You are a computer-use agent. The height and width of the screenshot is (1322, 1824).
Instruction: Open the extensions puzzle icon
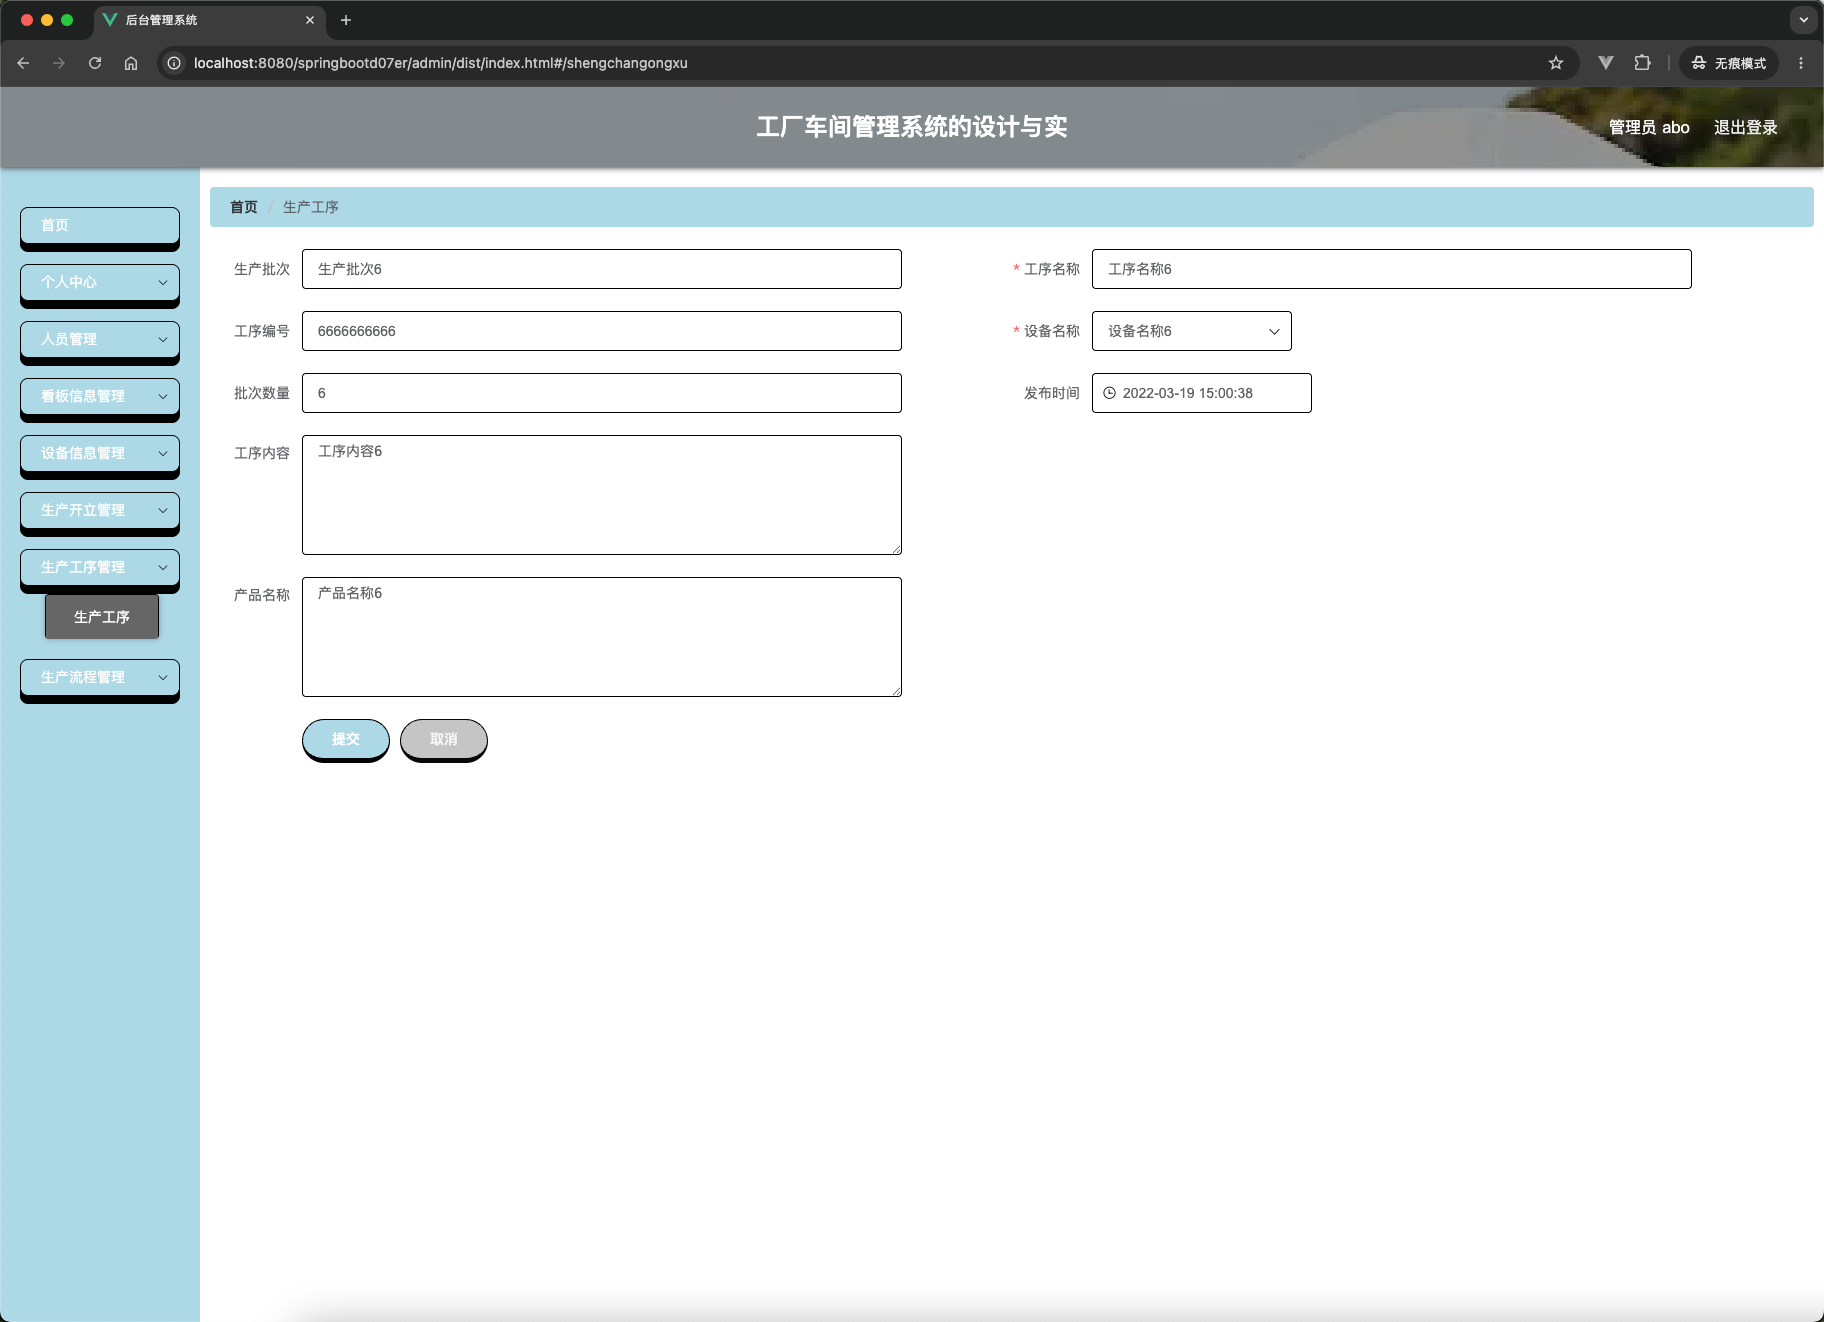coord(1642,63)
